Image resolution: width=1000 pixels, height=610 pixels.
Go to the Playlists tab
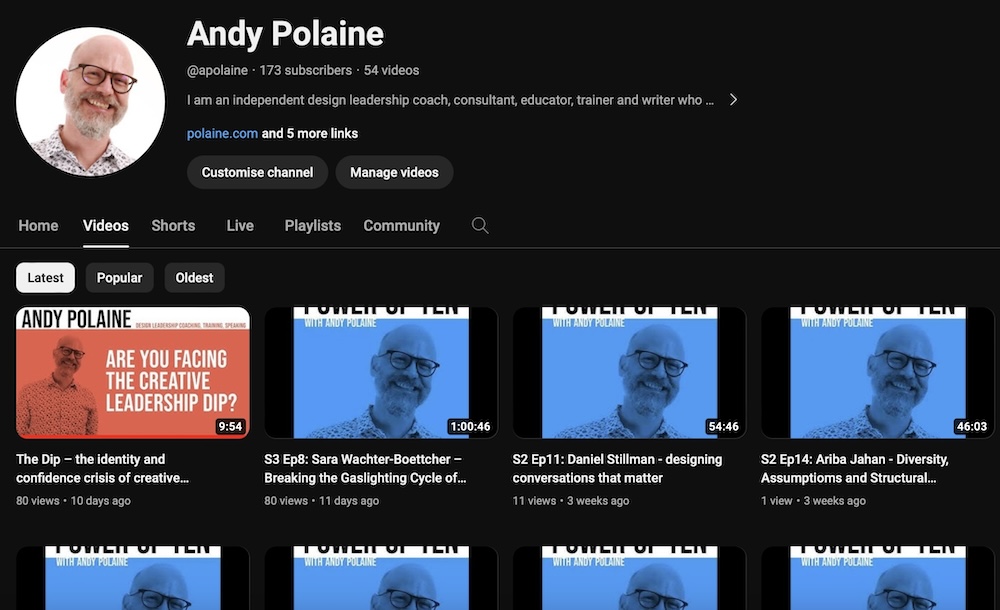click(312, 226)
